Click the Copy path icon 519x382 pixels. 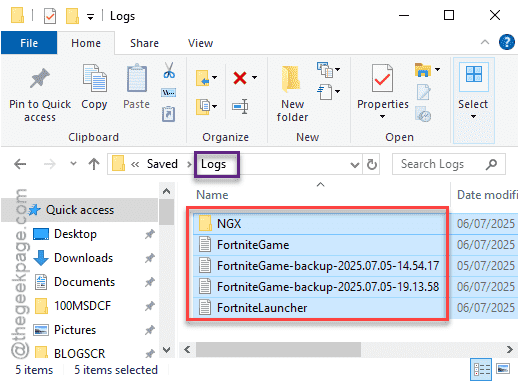(x=169, y=93)
